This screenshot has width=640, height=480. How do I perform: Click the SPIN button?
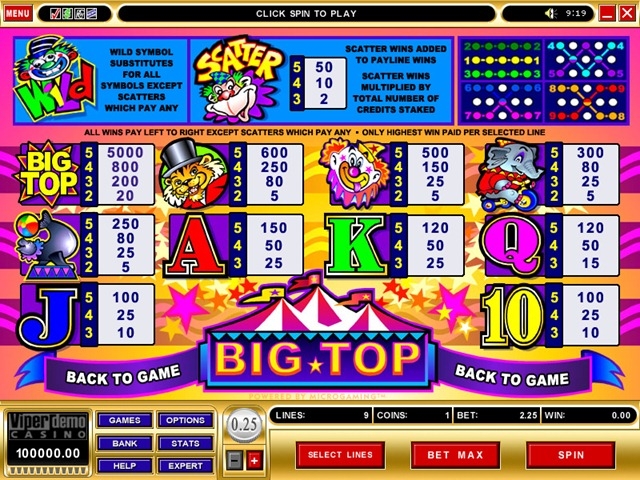coord(571,455)
